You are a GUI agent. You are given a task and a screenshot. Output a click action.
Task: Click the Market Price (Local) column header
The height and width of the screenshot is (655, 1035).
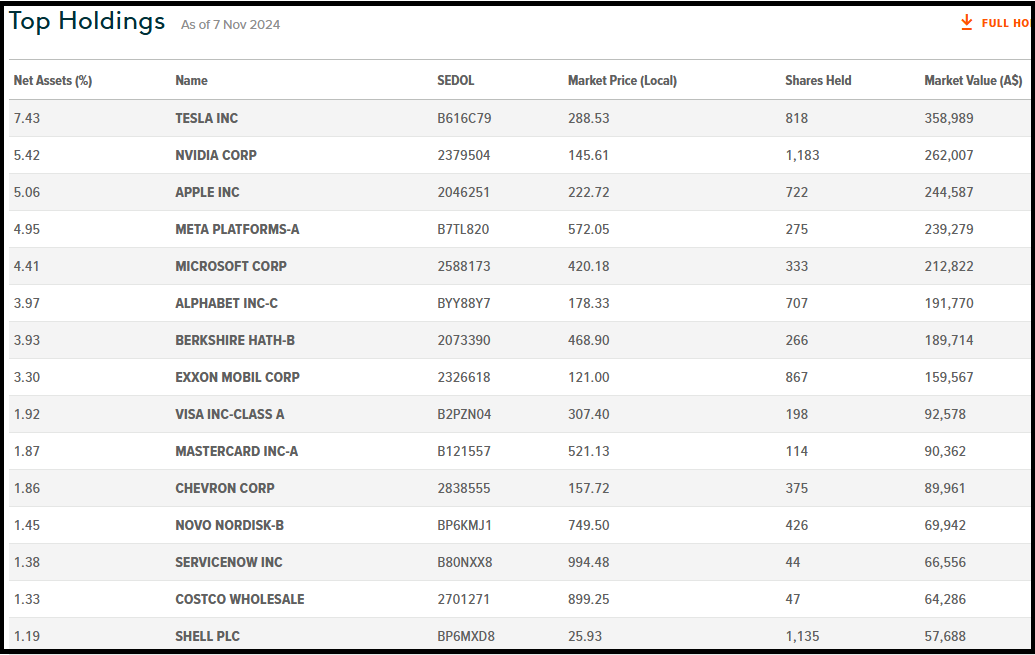622,81
